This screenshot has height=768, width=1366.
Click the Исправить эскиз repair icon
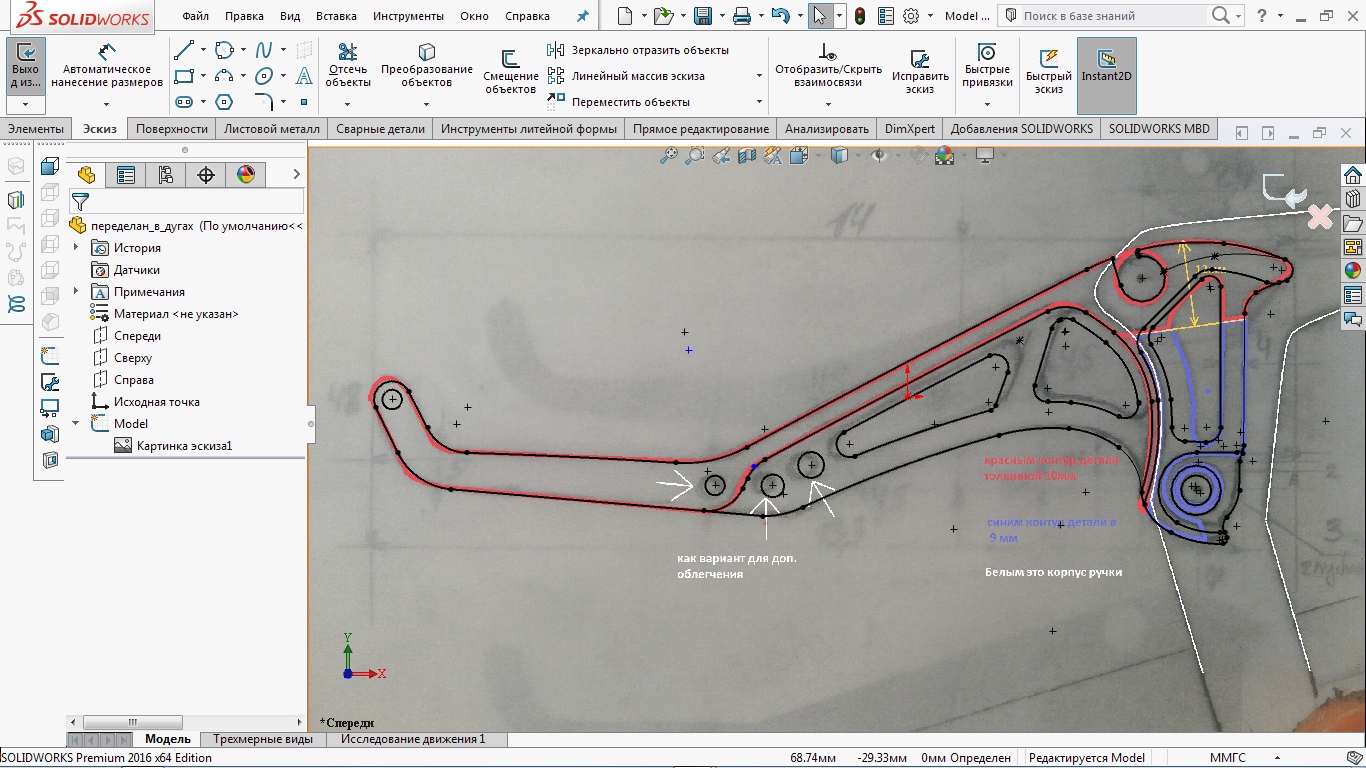[919, 60]
